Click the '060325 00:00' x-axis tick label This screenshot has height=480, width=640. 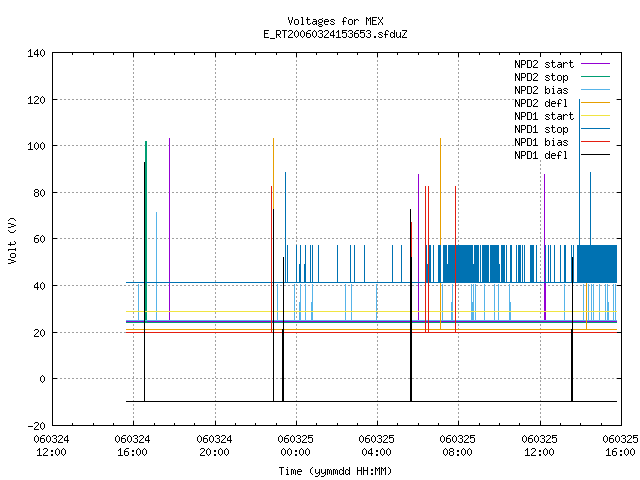pyautogui.click(x=296, y=446)
